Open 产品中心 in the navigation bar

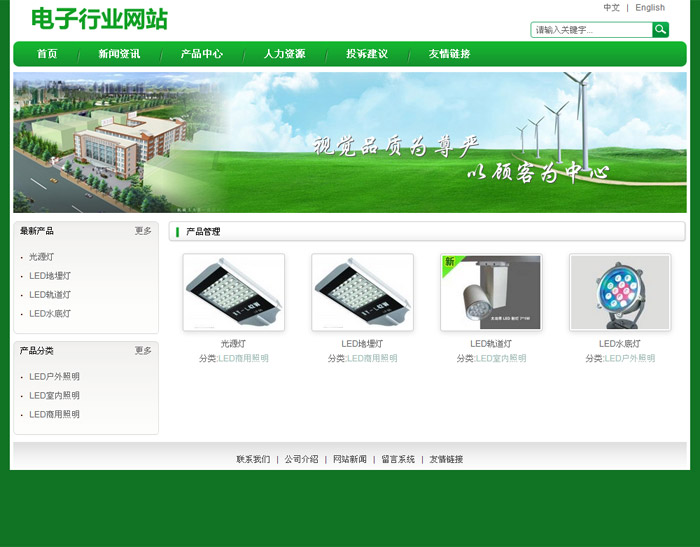click(x=201, y=54)
